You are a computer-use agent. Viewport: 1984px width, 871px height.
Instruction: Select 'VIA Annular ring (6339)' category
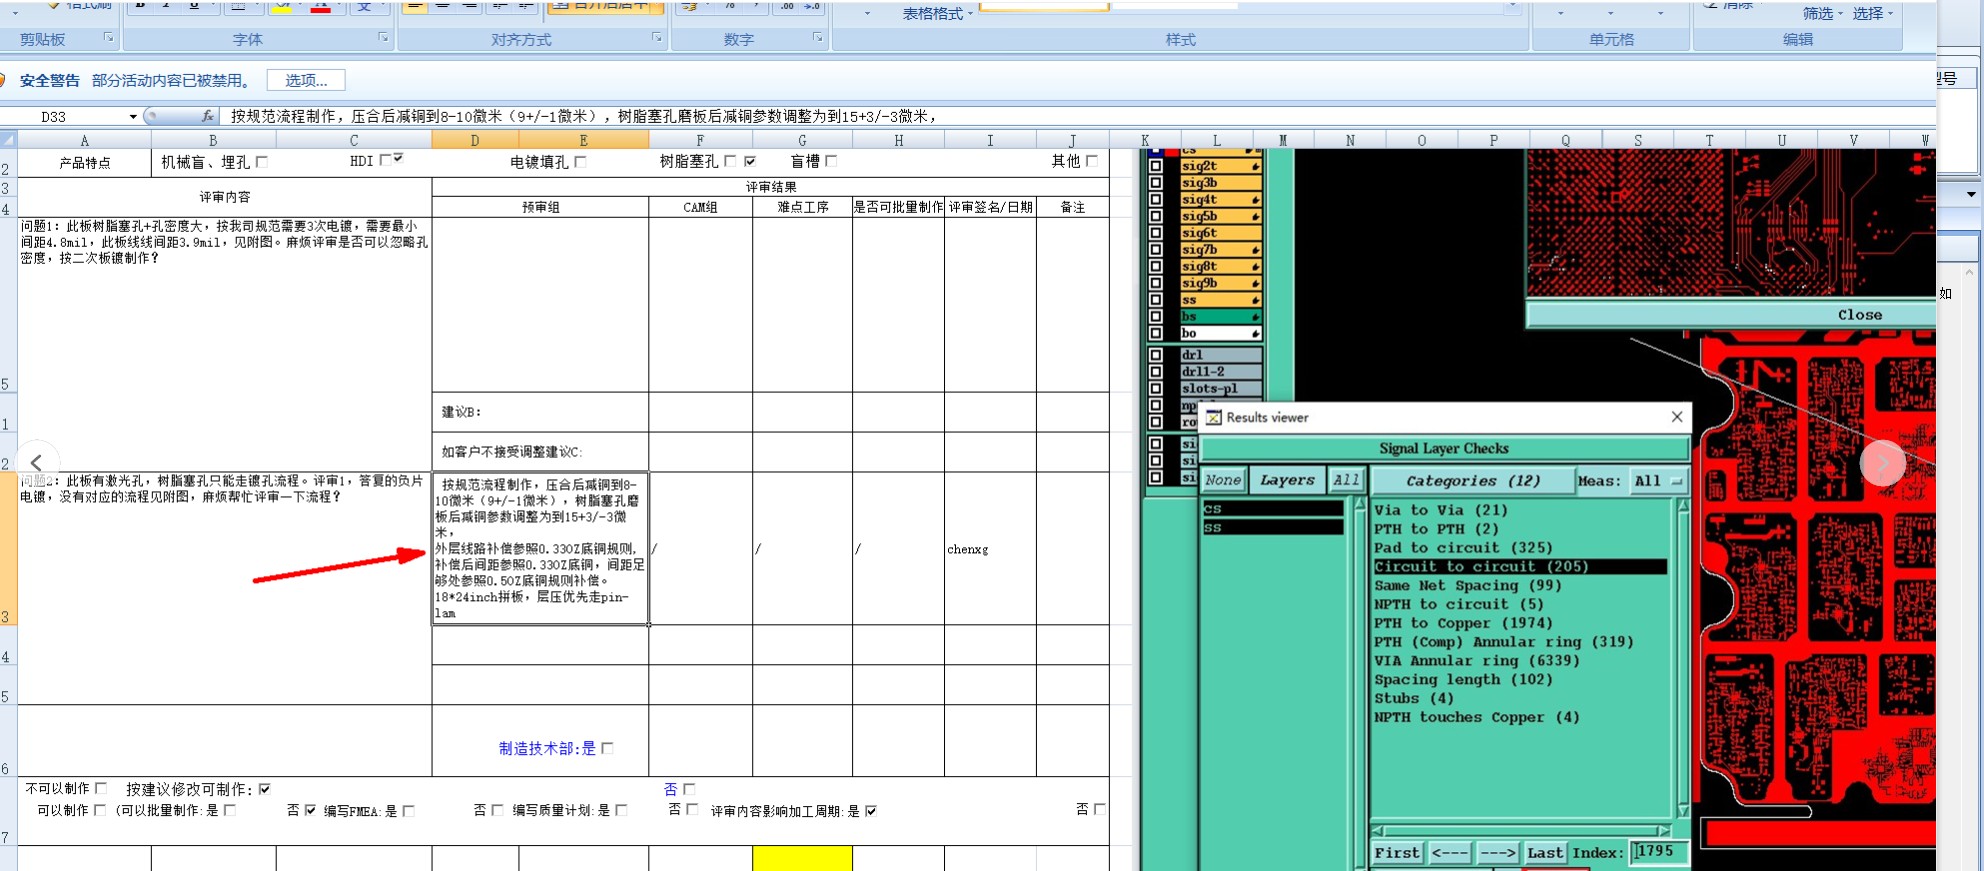(x=1477, y=661)
